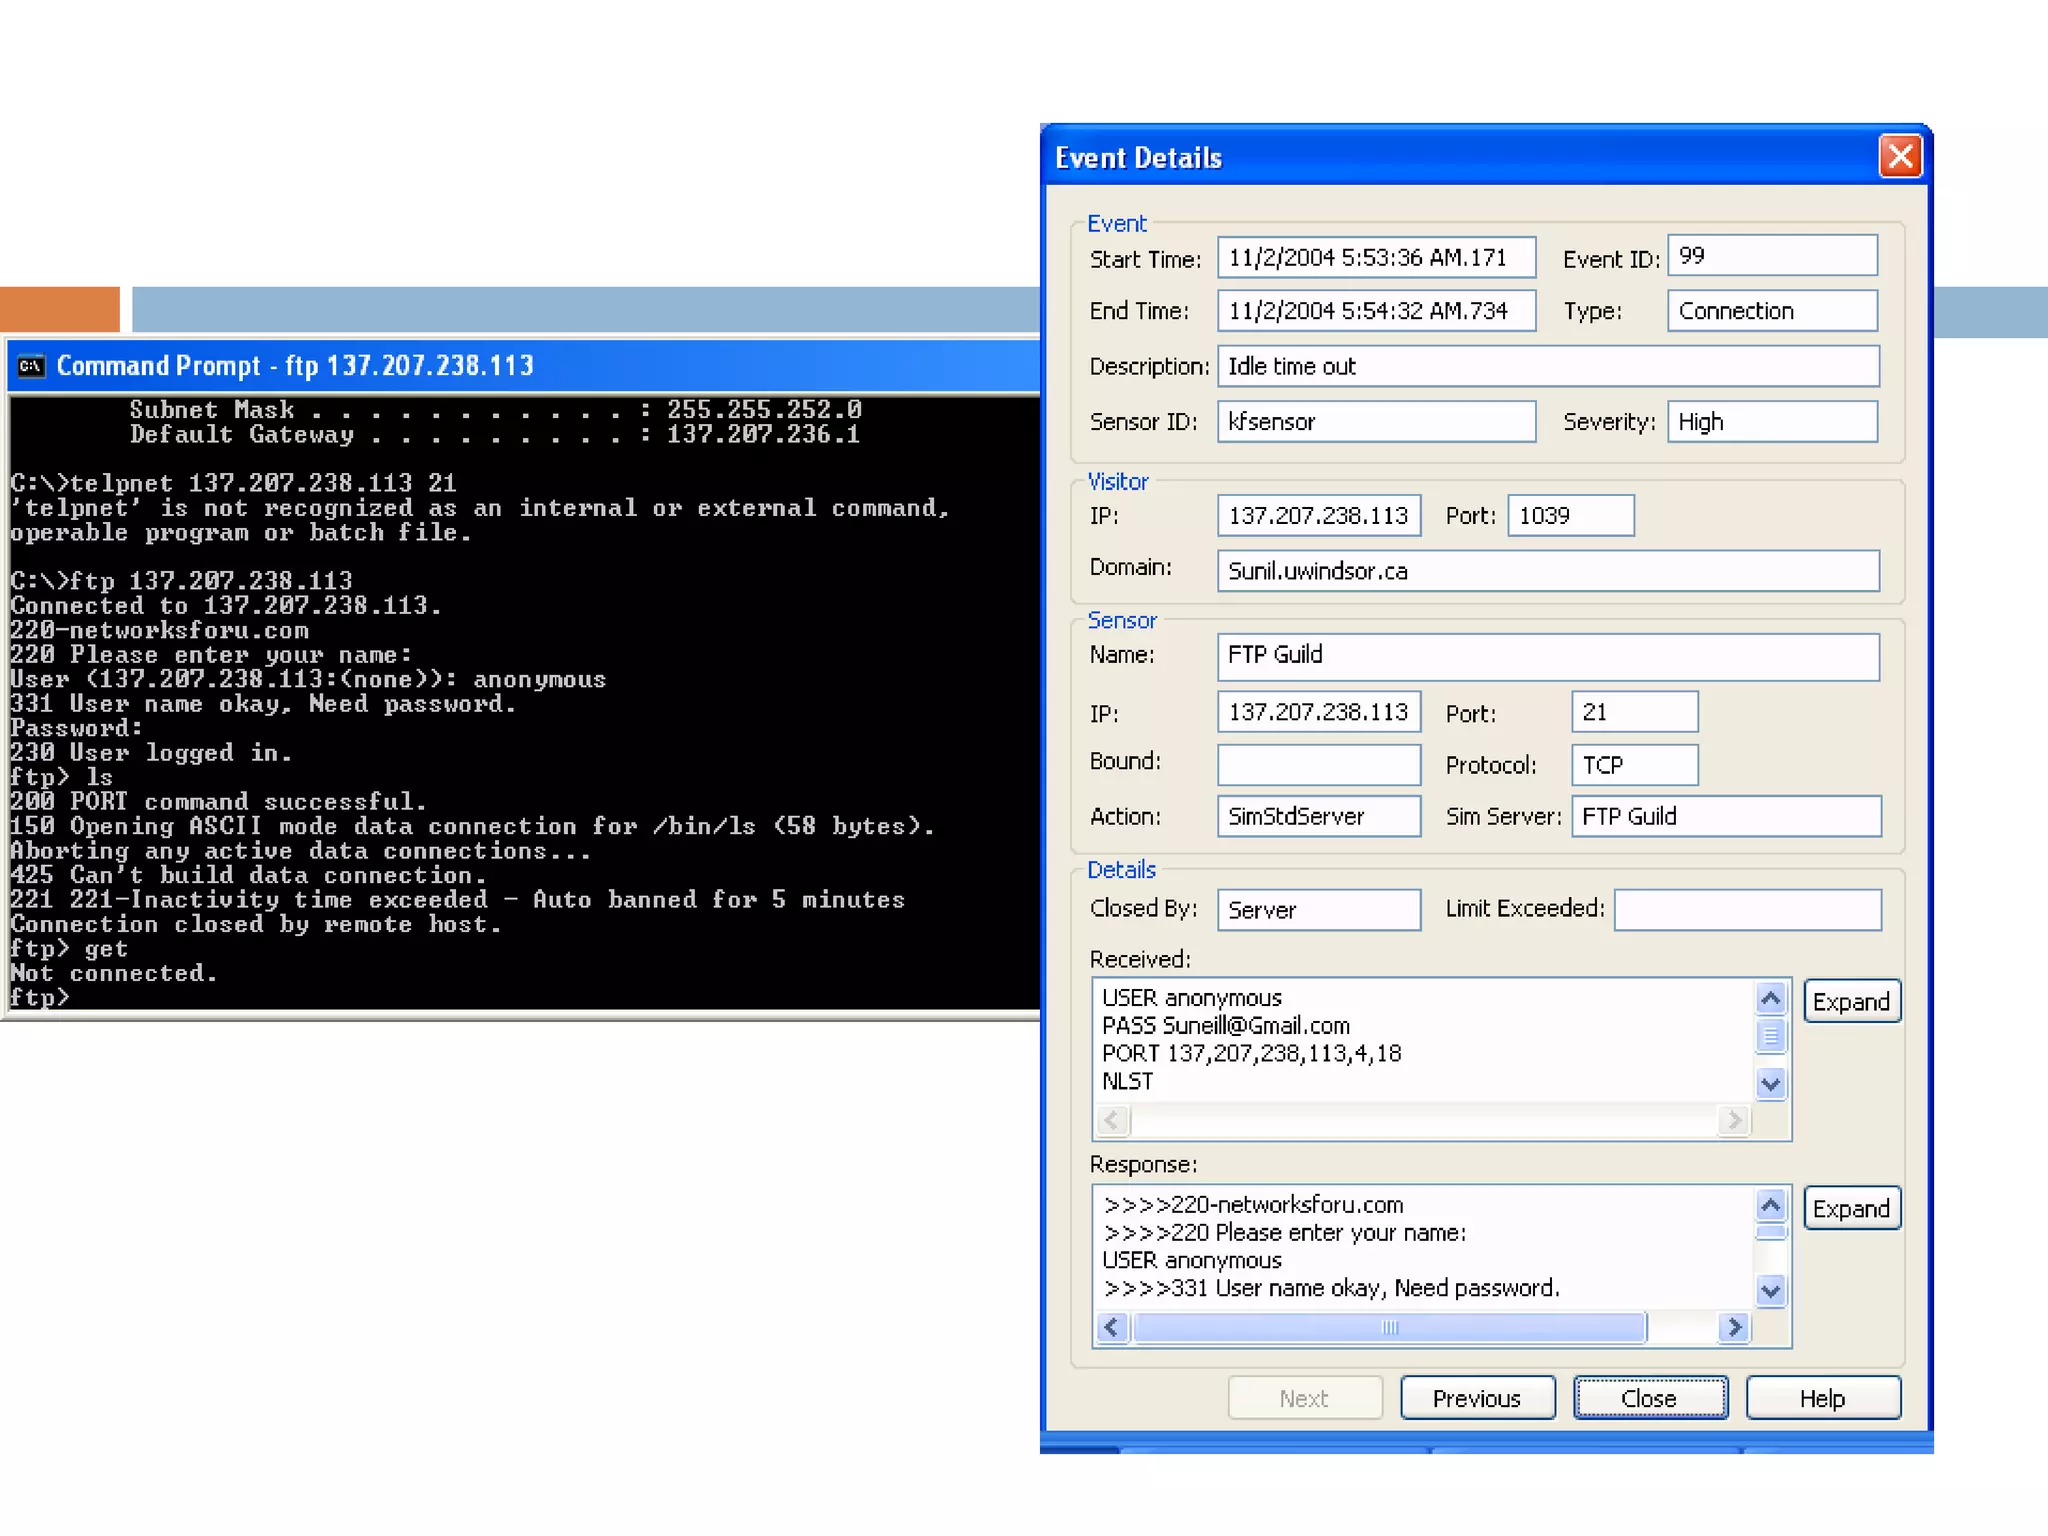
Task: Click the Close button in Event Details
Action: 1649,1398
